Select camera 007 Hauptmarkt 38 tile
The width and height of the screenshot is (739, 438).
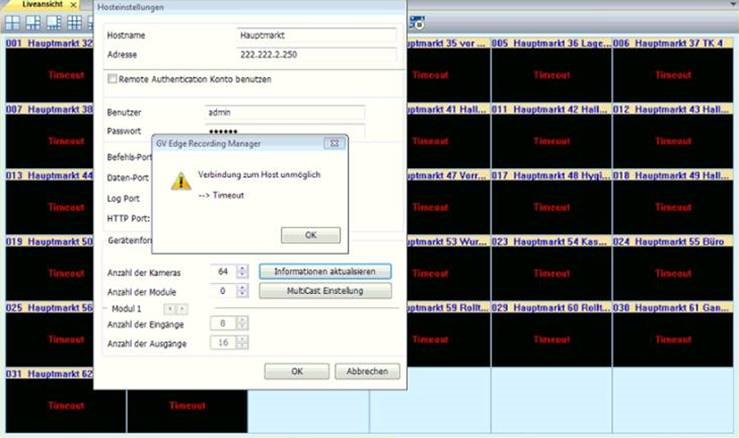click(49, 137)
